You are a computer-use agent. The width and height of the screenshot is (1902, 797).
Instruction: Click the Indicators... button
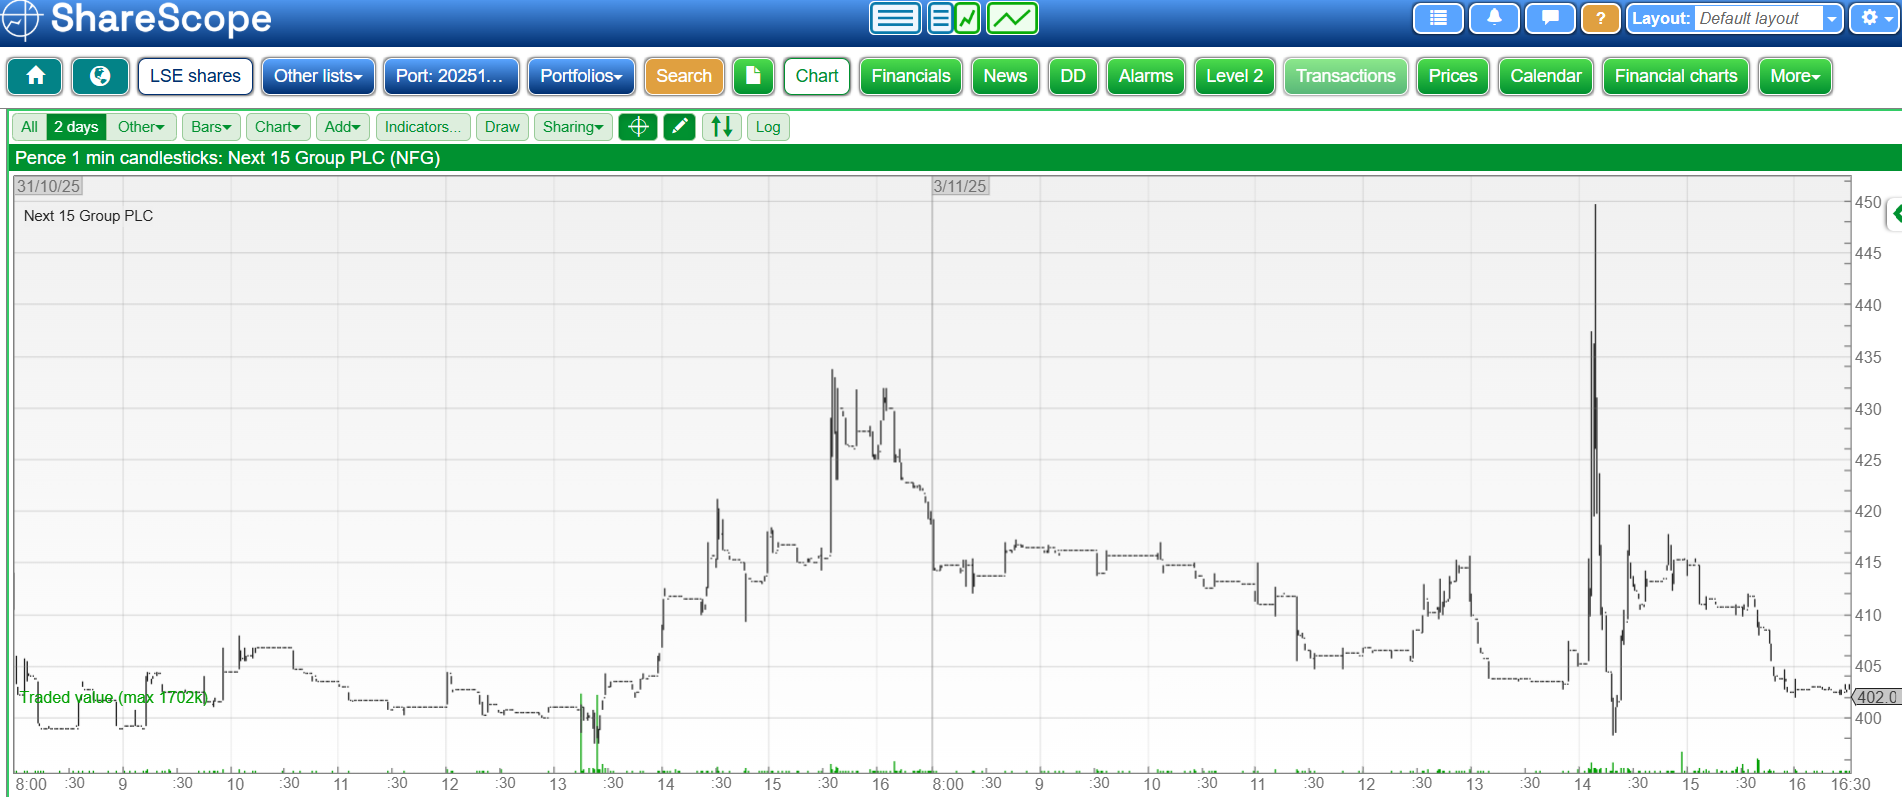click(x=423, y=127)
